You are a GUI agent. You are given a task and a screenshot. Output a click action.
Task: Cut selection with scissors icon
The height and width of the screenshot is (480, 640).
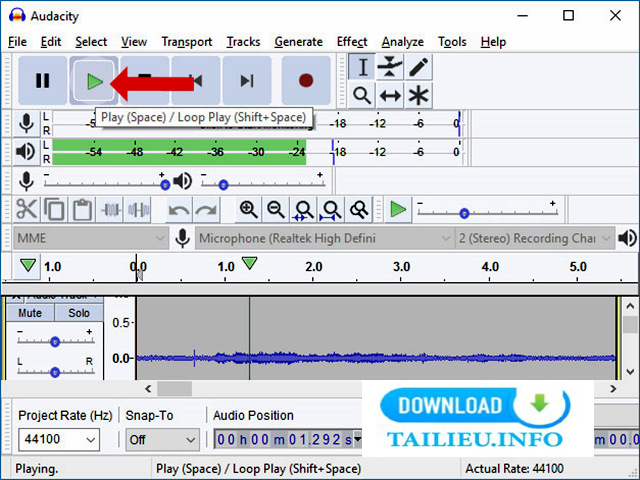(27, 210)
